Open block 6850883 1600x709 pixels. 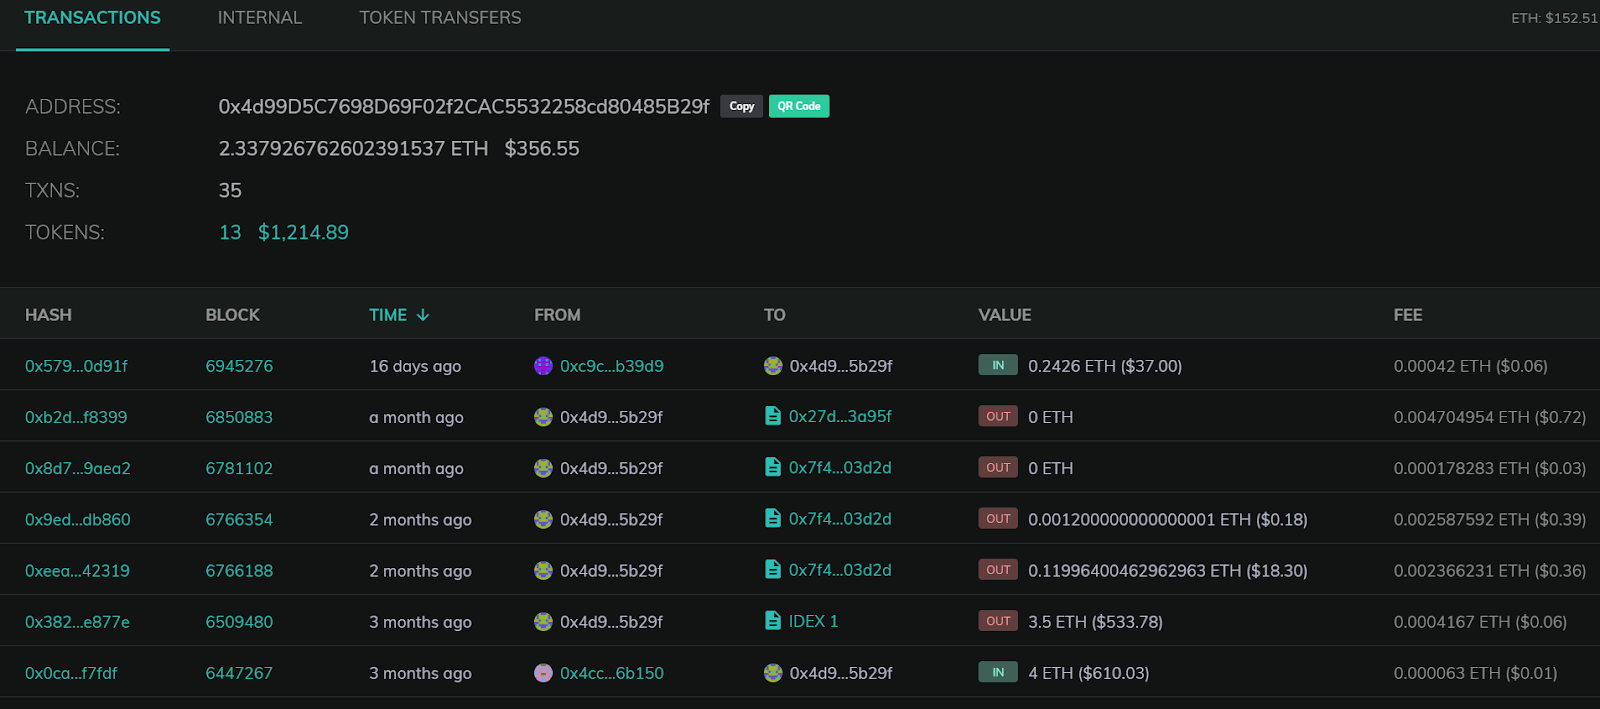pyautogui.click(x=239, y=417)
